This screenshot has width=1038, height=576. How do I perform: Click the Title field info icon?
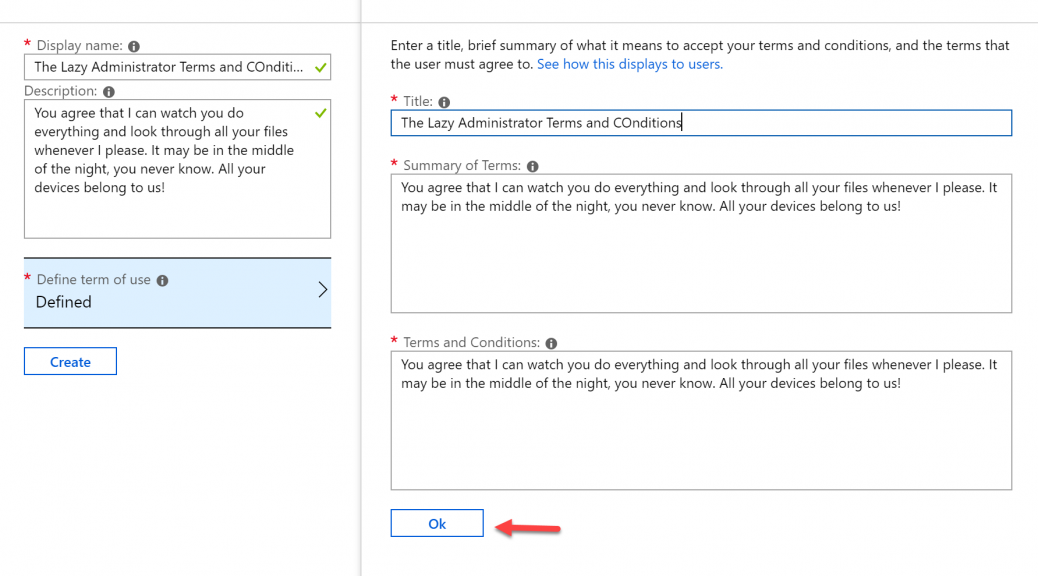click(x=444, y=102)
